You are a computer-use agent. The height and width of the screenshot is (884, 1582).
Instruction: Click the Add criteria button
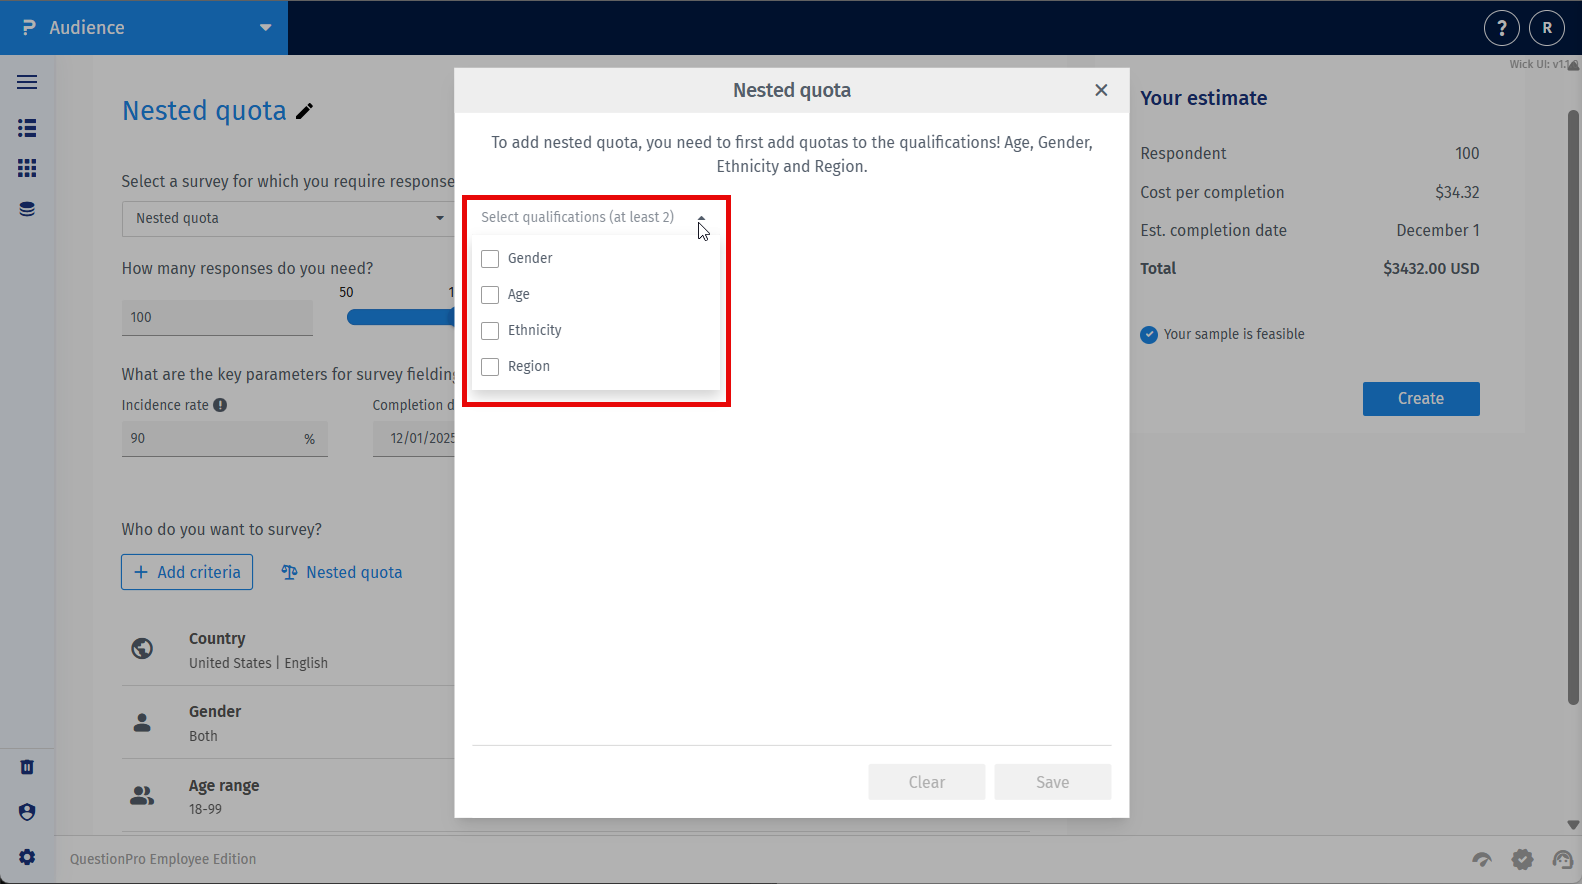click(187, 572)
